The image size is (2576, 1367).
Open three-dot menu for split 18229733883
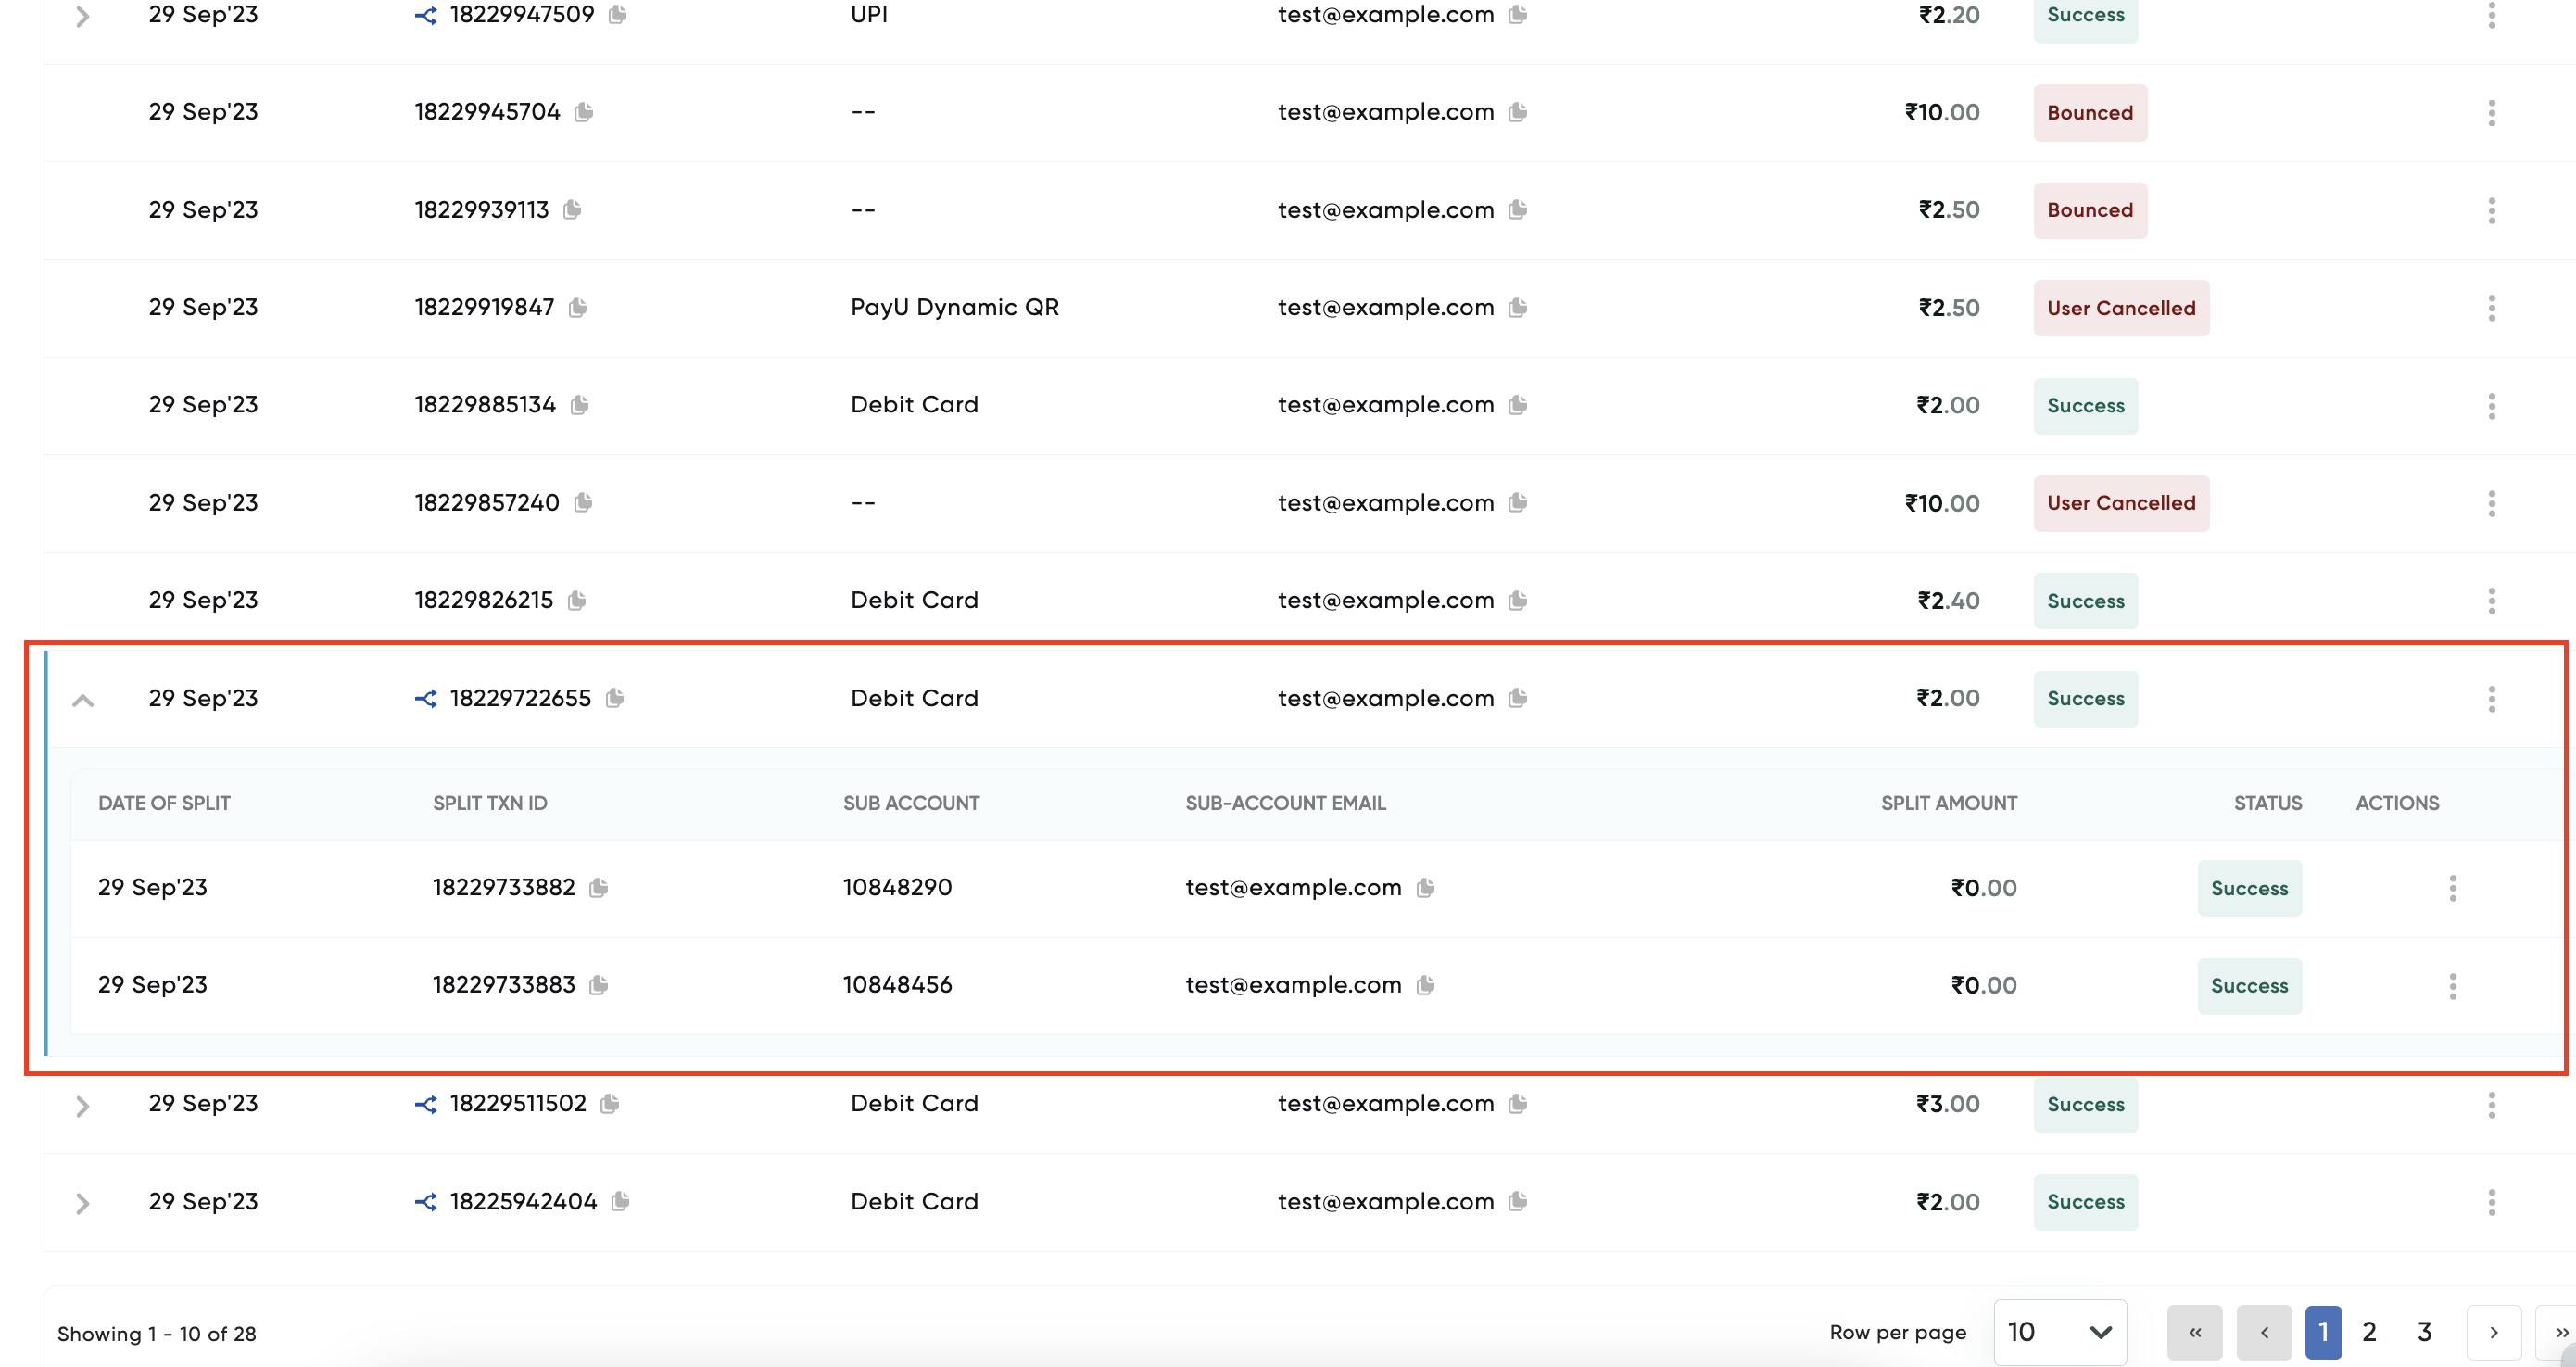pyautogui.click(x=2452, y=986)
